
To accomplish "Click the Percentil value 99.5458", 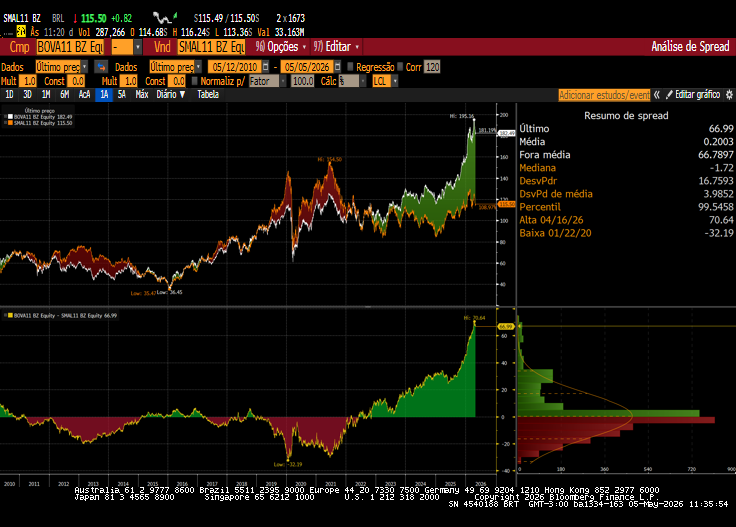I will click(715, 207).
